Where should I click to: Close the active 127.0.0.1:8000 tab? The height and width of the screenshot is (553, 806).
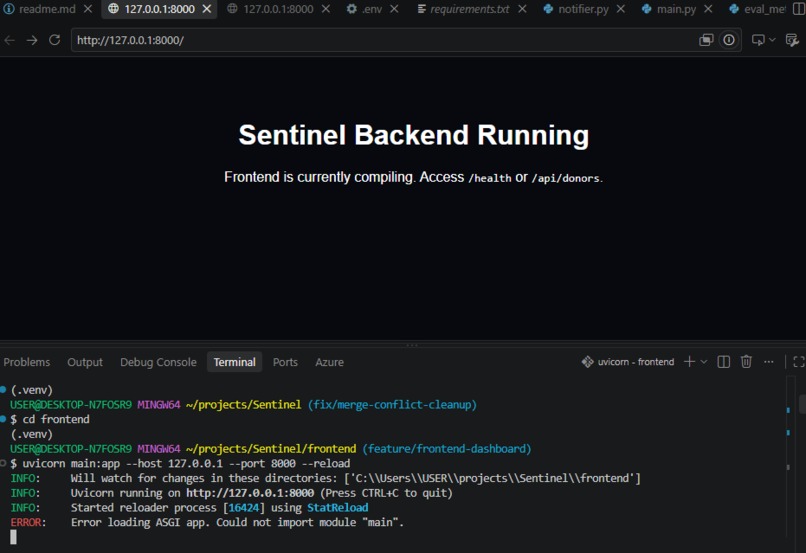tap(207, 9)
